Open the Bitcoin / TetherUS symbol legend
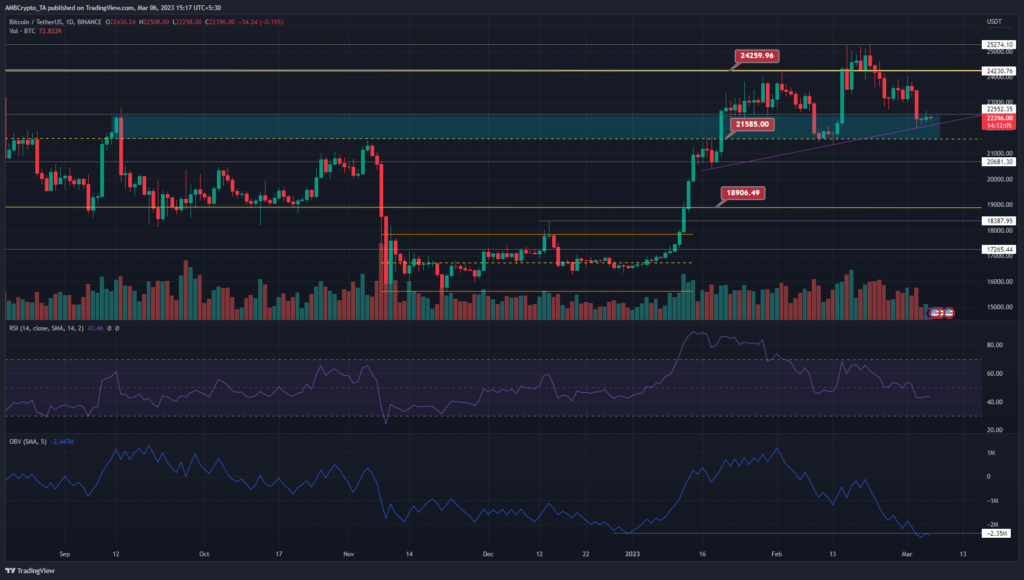 tap(38, 22)
